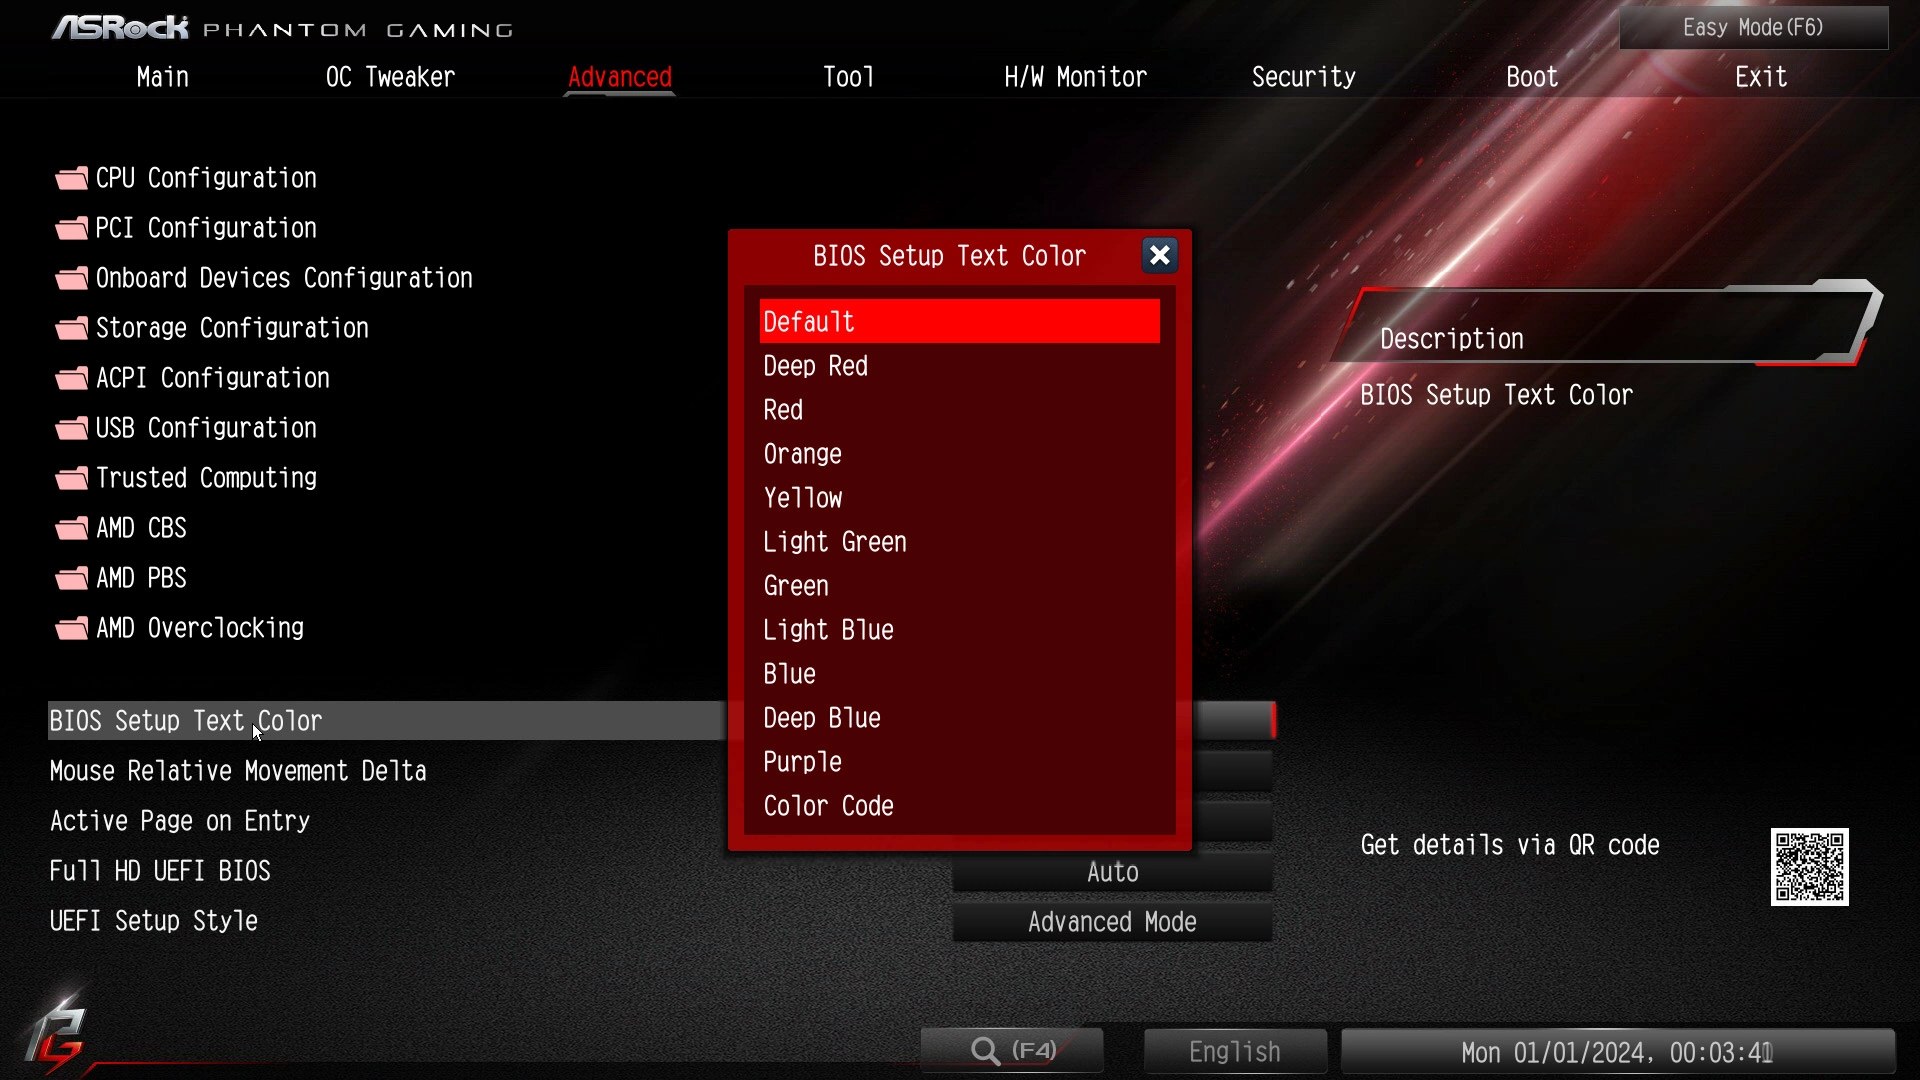
Task: Select Green text color option
Action: coord(795,585)
